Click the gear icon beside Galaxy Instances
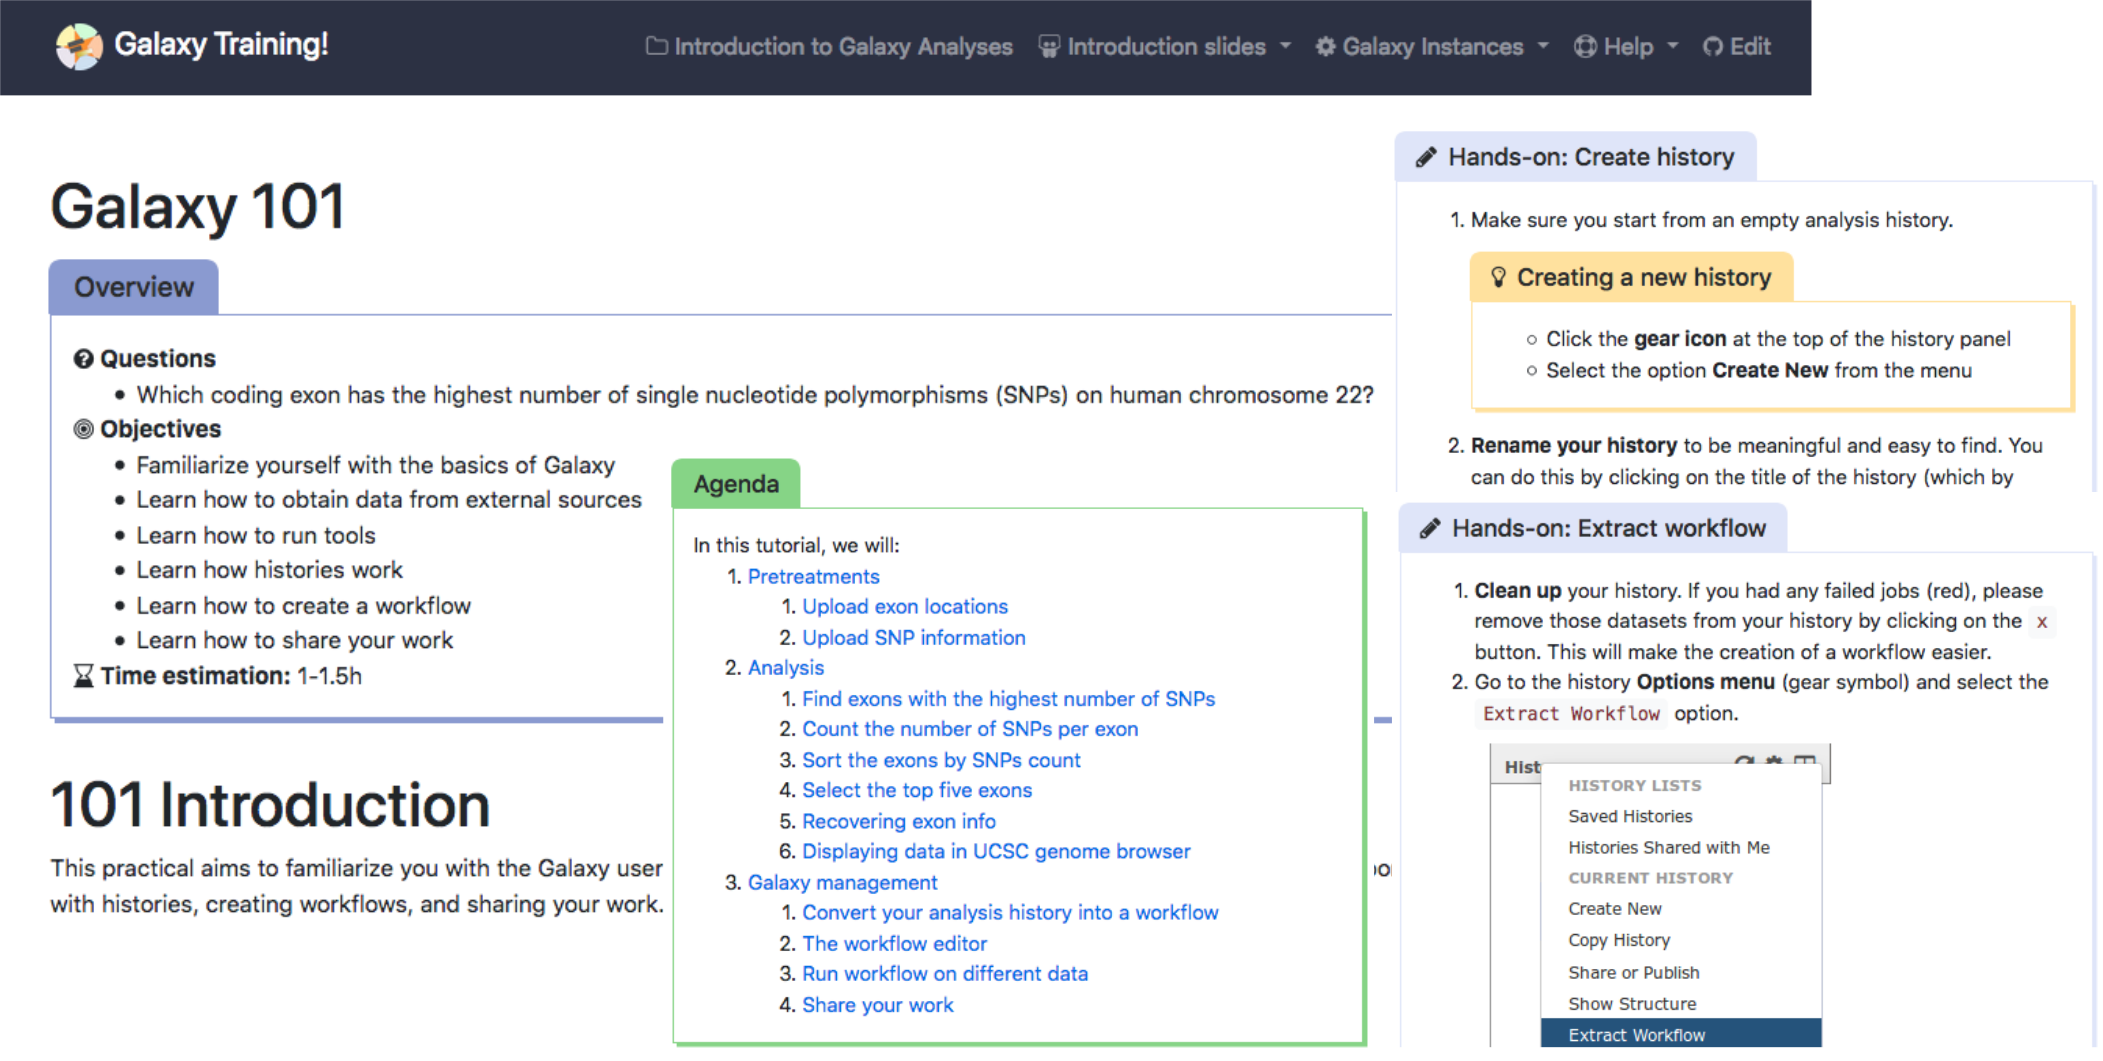2103x1061 pixels. point(1325,47)
